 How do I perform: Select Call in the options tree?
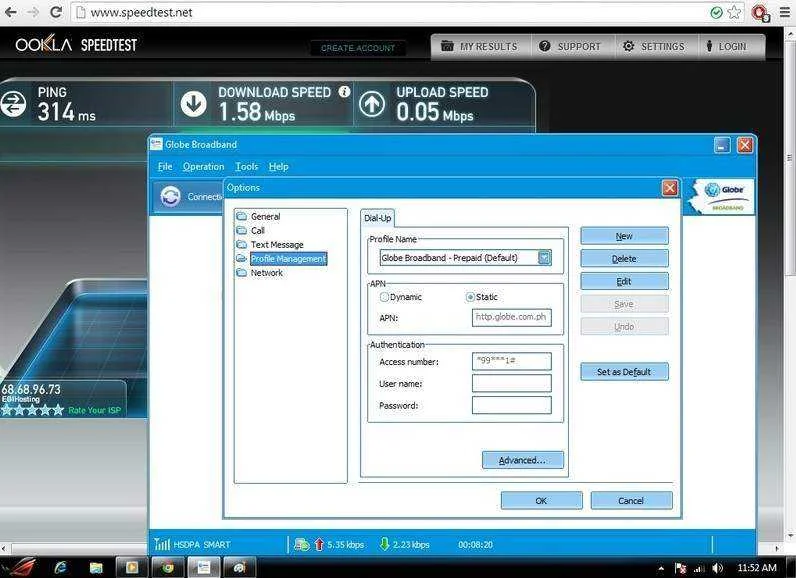(258, 231)
